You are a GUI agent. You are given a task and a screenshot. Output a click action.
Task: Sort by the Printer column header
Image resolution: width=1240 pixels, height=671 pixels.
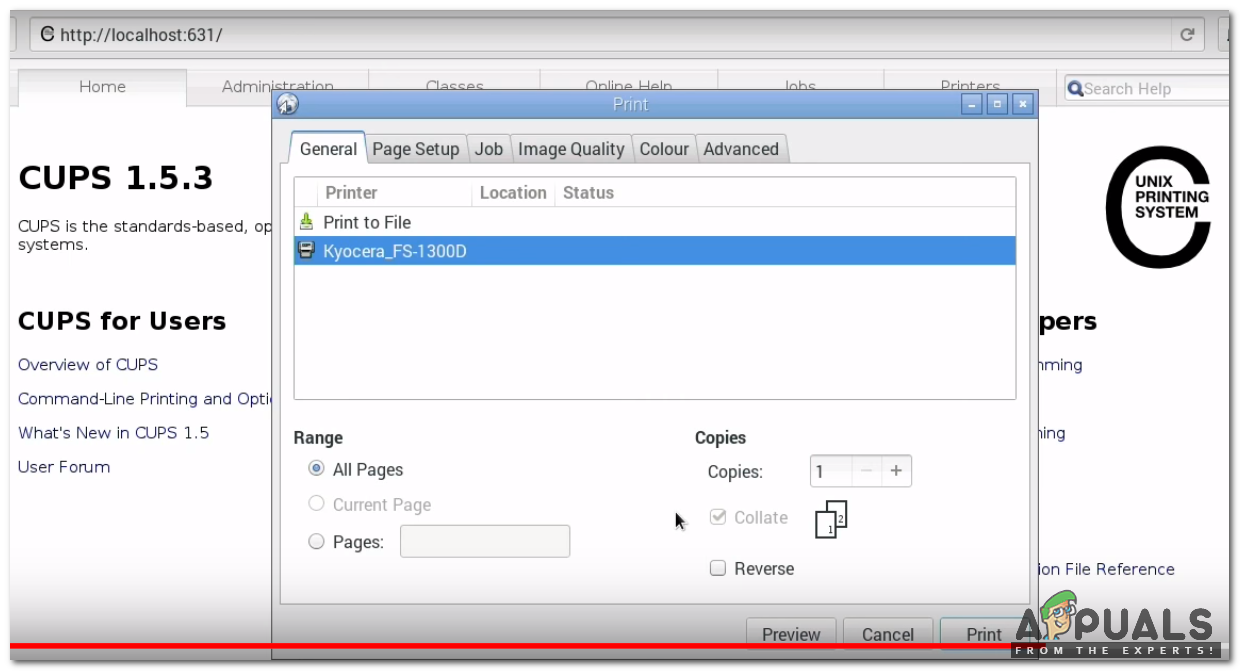click(351, 192)
